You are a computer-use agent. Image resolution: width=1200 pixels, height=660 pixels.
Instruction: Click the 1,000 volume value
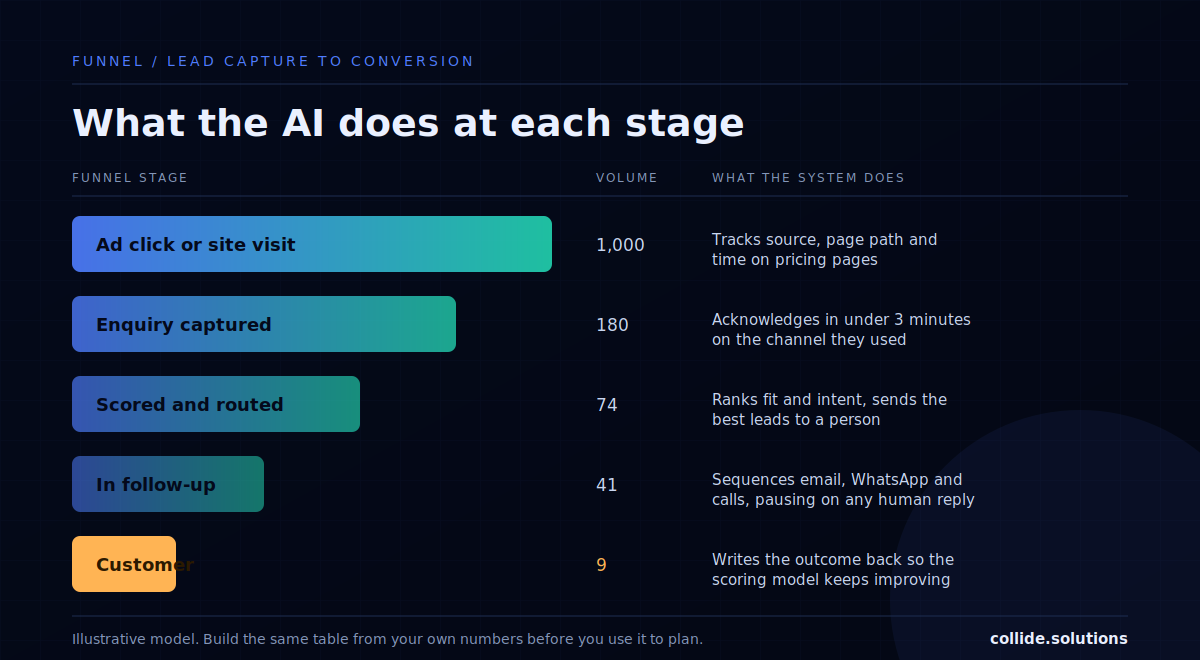coord(620,245)
